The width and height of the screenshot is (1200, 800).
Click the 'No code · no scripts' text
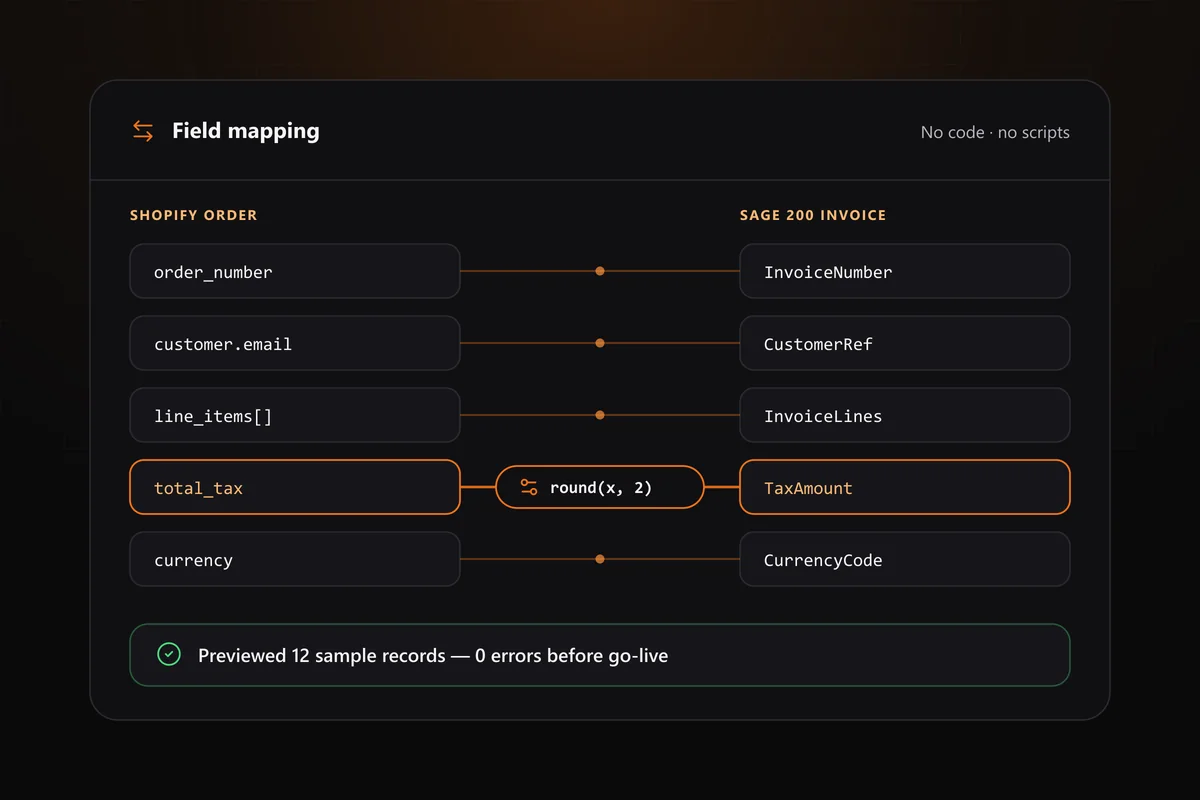tap(995, 132)
